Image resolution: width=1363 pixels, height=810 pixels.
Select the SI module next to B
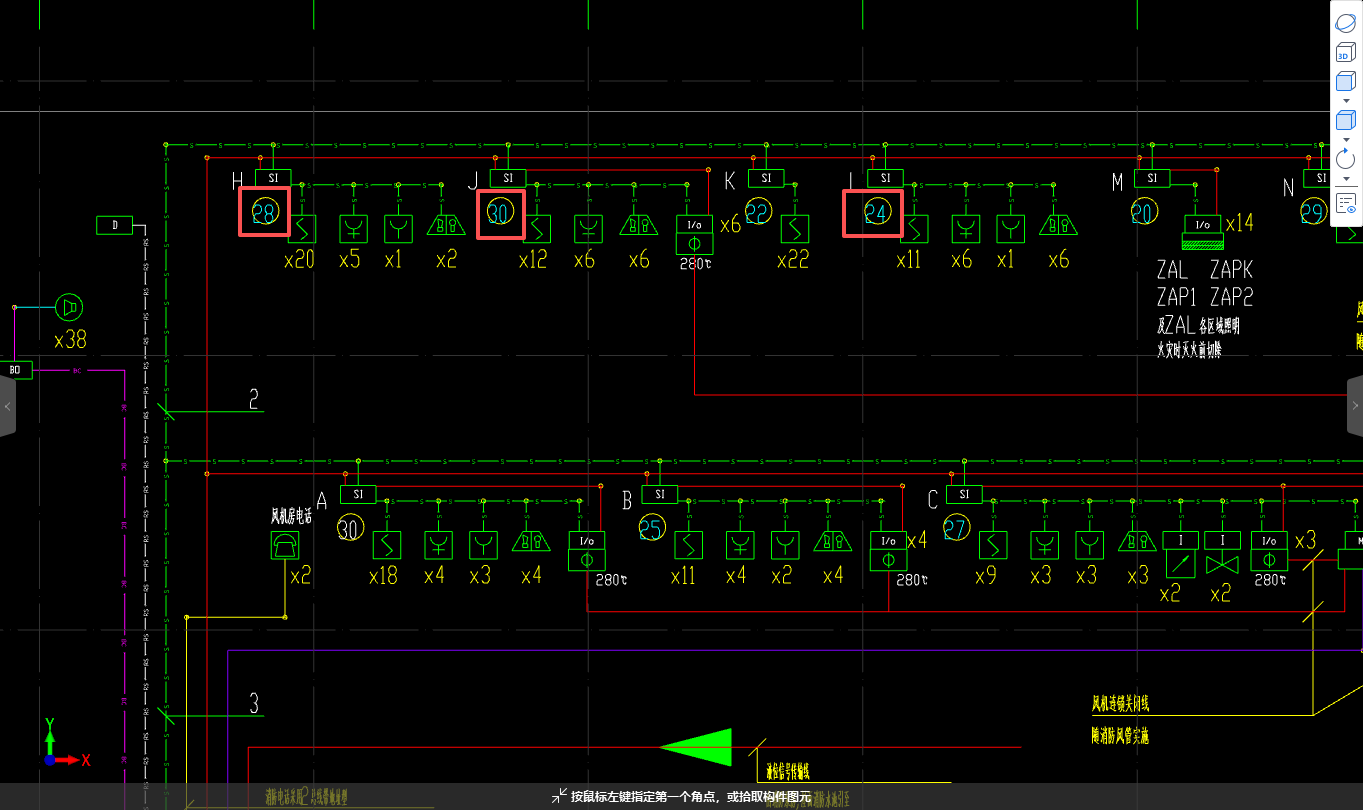pos(659,494)
